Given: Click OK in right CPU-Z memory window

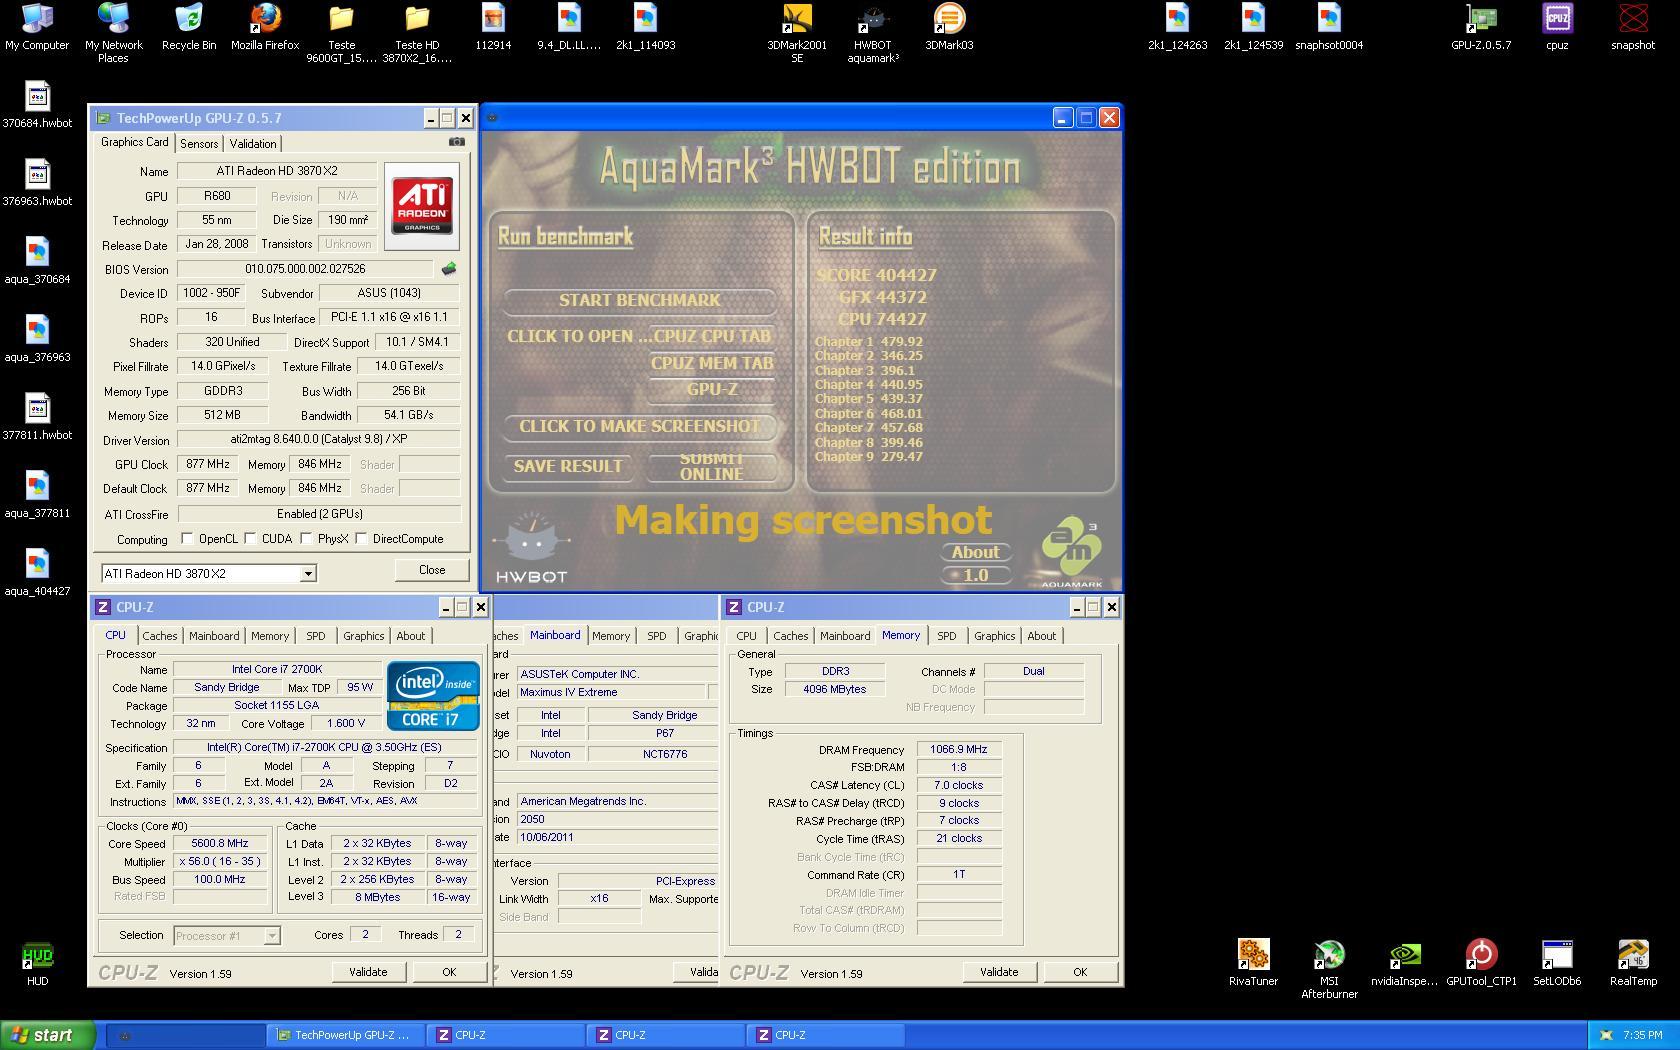Looking at the screenshot, I should click(x=1080, y=972).
